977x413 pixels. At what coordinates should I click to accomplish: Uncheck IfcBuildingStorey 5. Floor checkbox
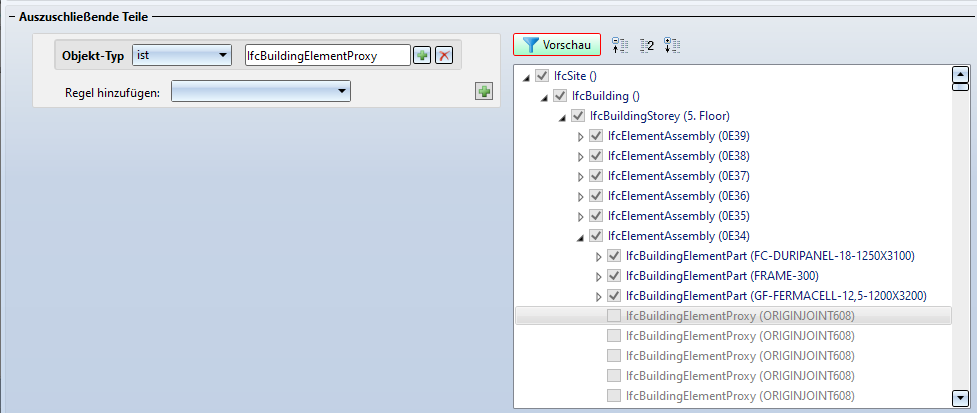pos(578,116)
